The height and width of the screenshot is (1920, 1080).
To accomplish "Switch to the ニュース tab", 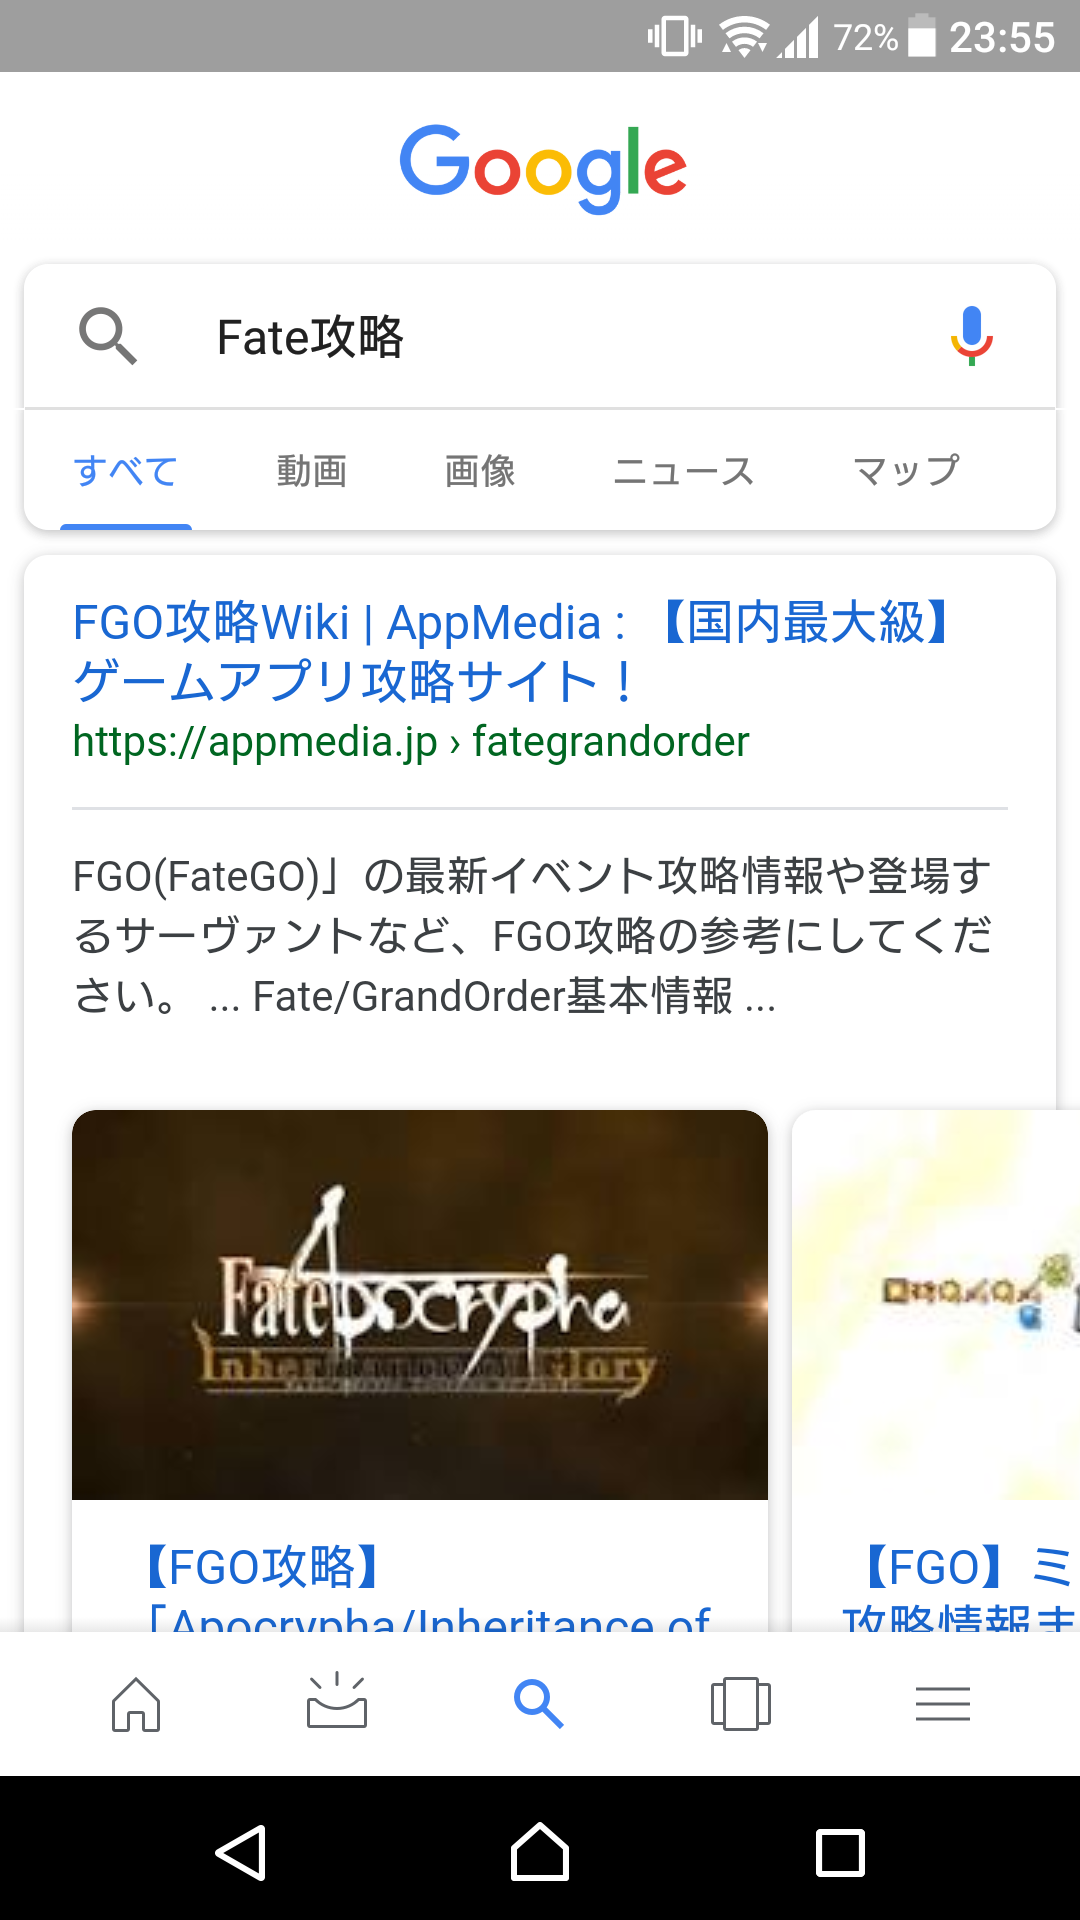I will tap(684, 470).
